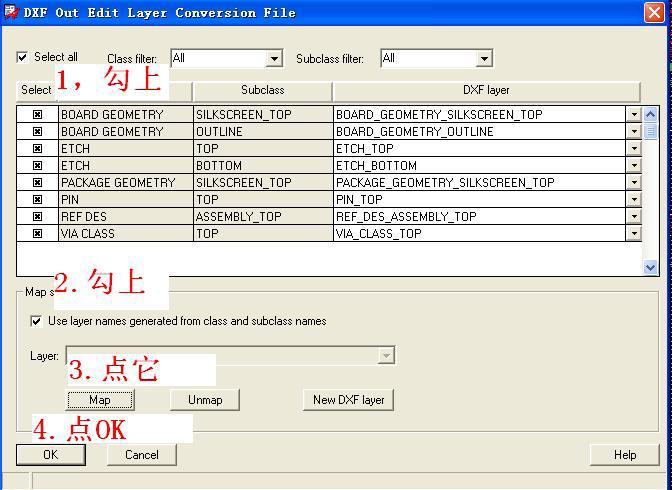Open the Subclass filter dropdown
The width and height of the screenshot is (672, 490).
tap(483, 59)
